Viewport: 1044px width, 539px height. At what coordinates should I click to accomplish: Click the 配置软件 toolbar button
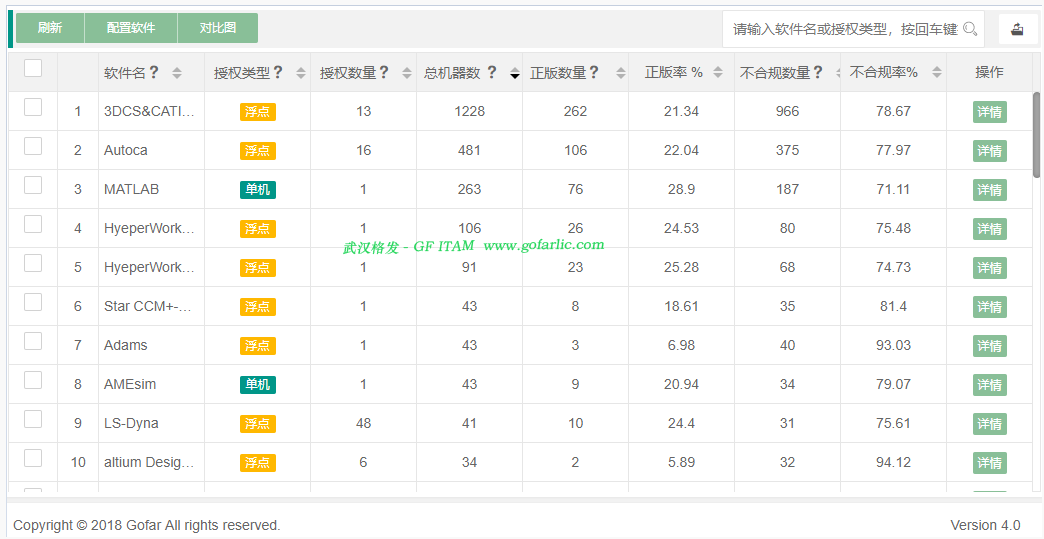click(131, 28)
